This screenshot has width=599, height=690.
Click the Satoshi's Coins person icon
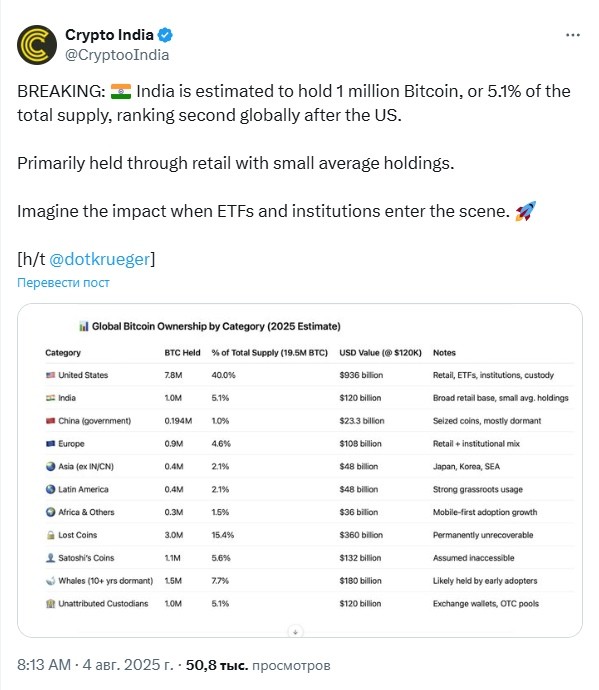coord(51,558)
